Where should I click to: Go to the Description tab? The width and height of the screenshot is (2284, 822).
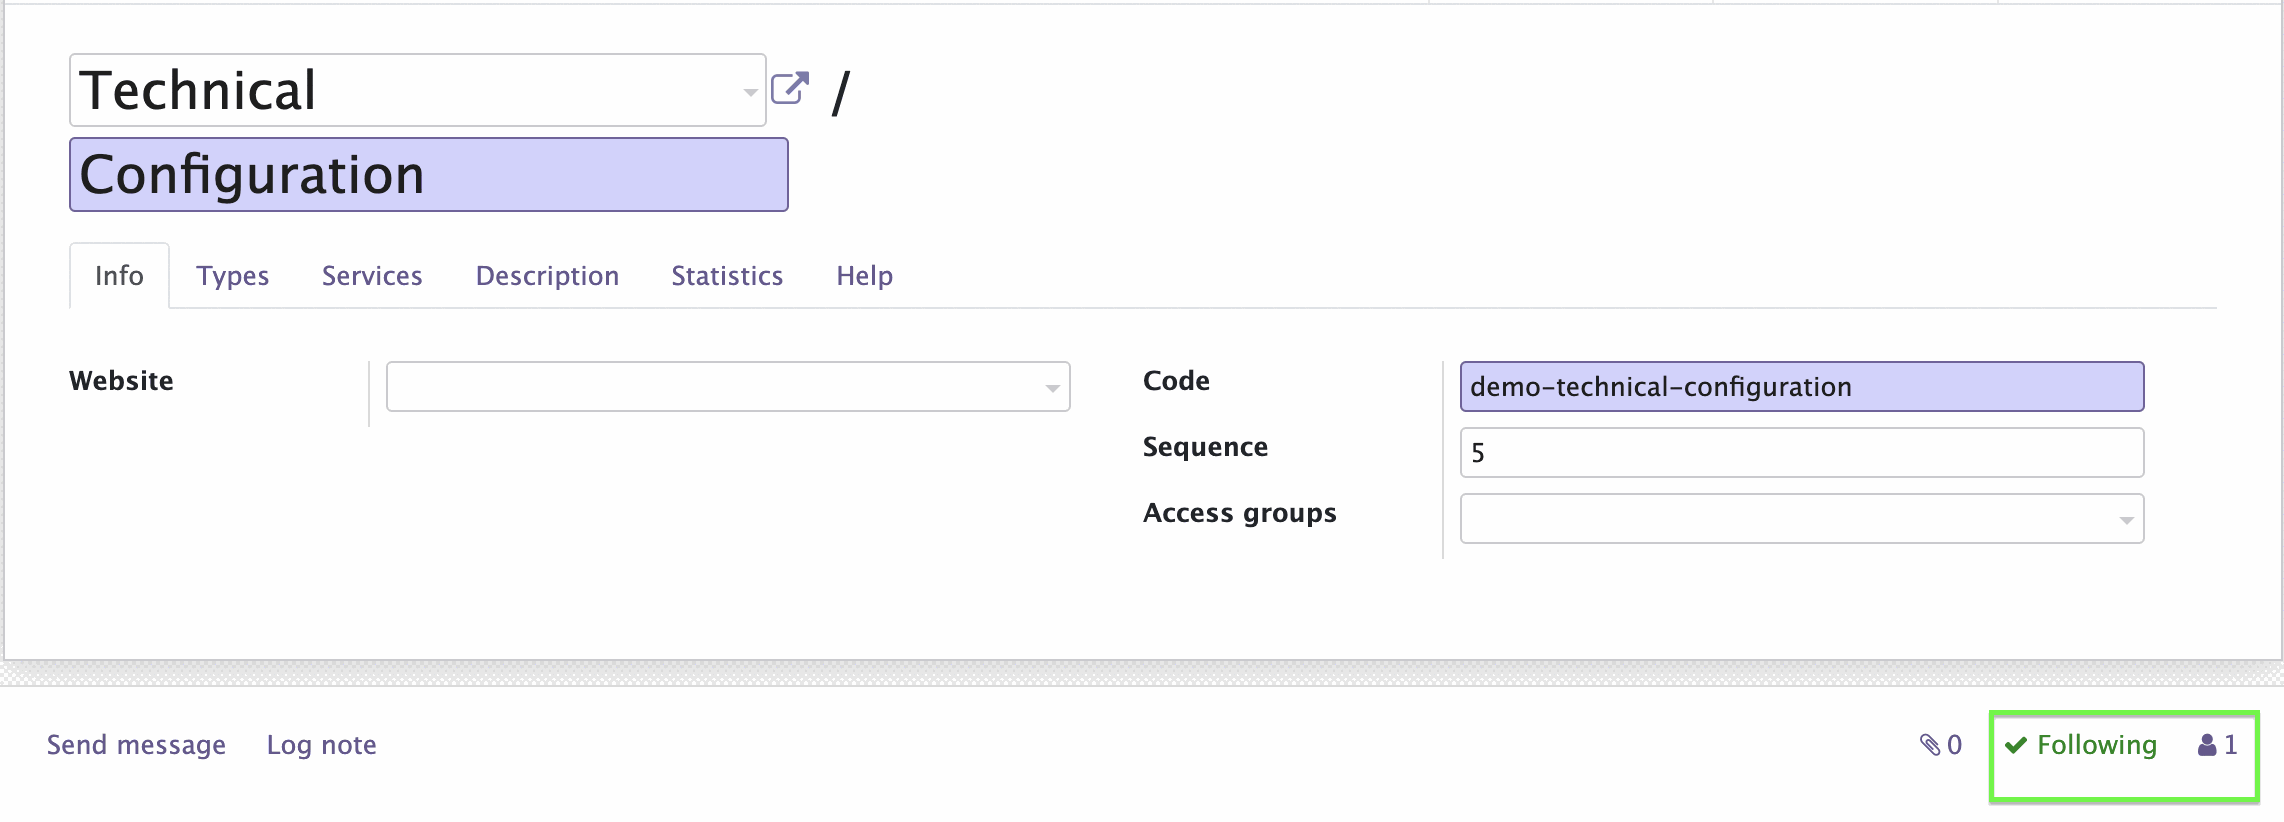coord(547,276)
